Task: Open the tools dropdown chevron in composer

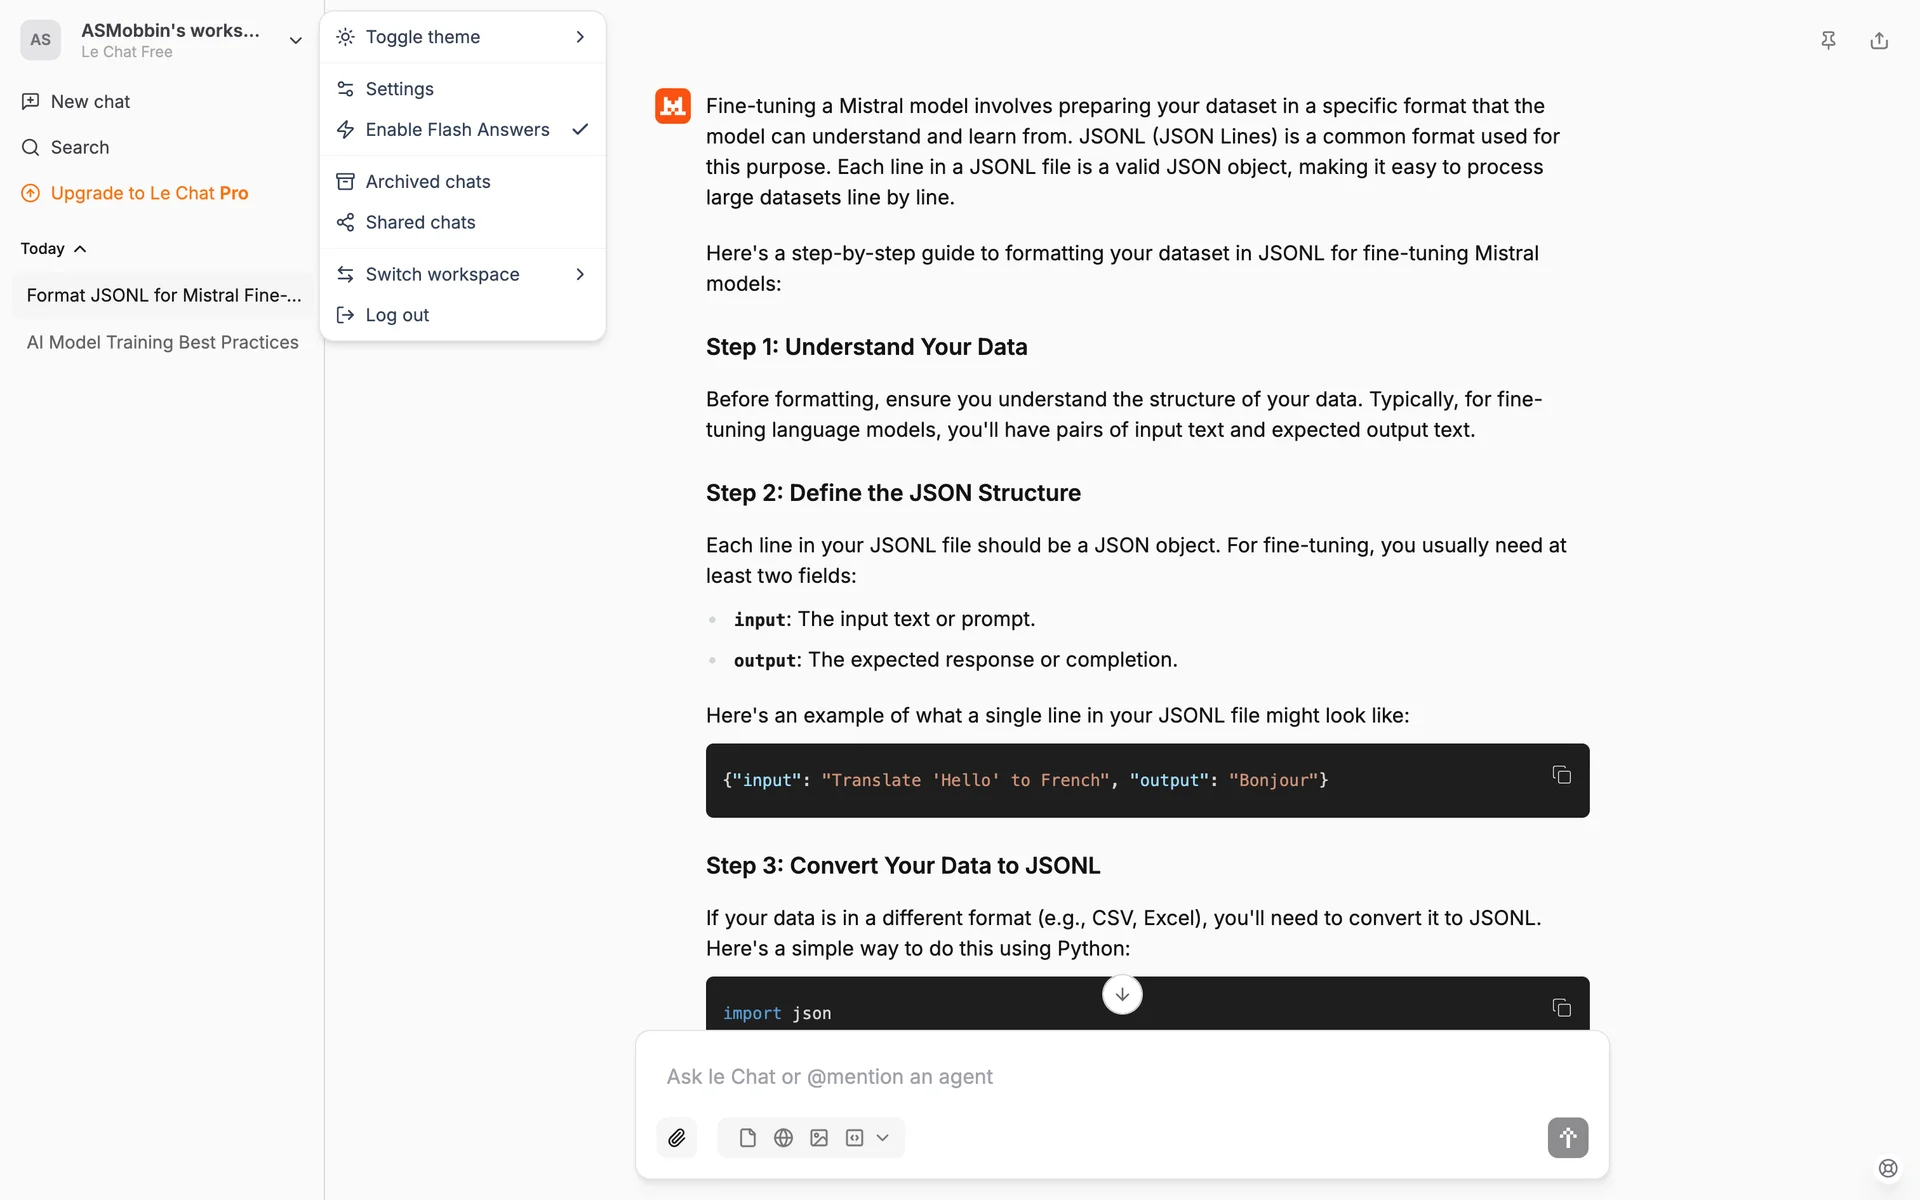Action: point(883,1138)
